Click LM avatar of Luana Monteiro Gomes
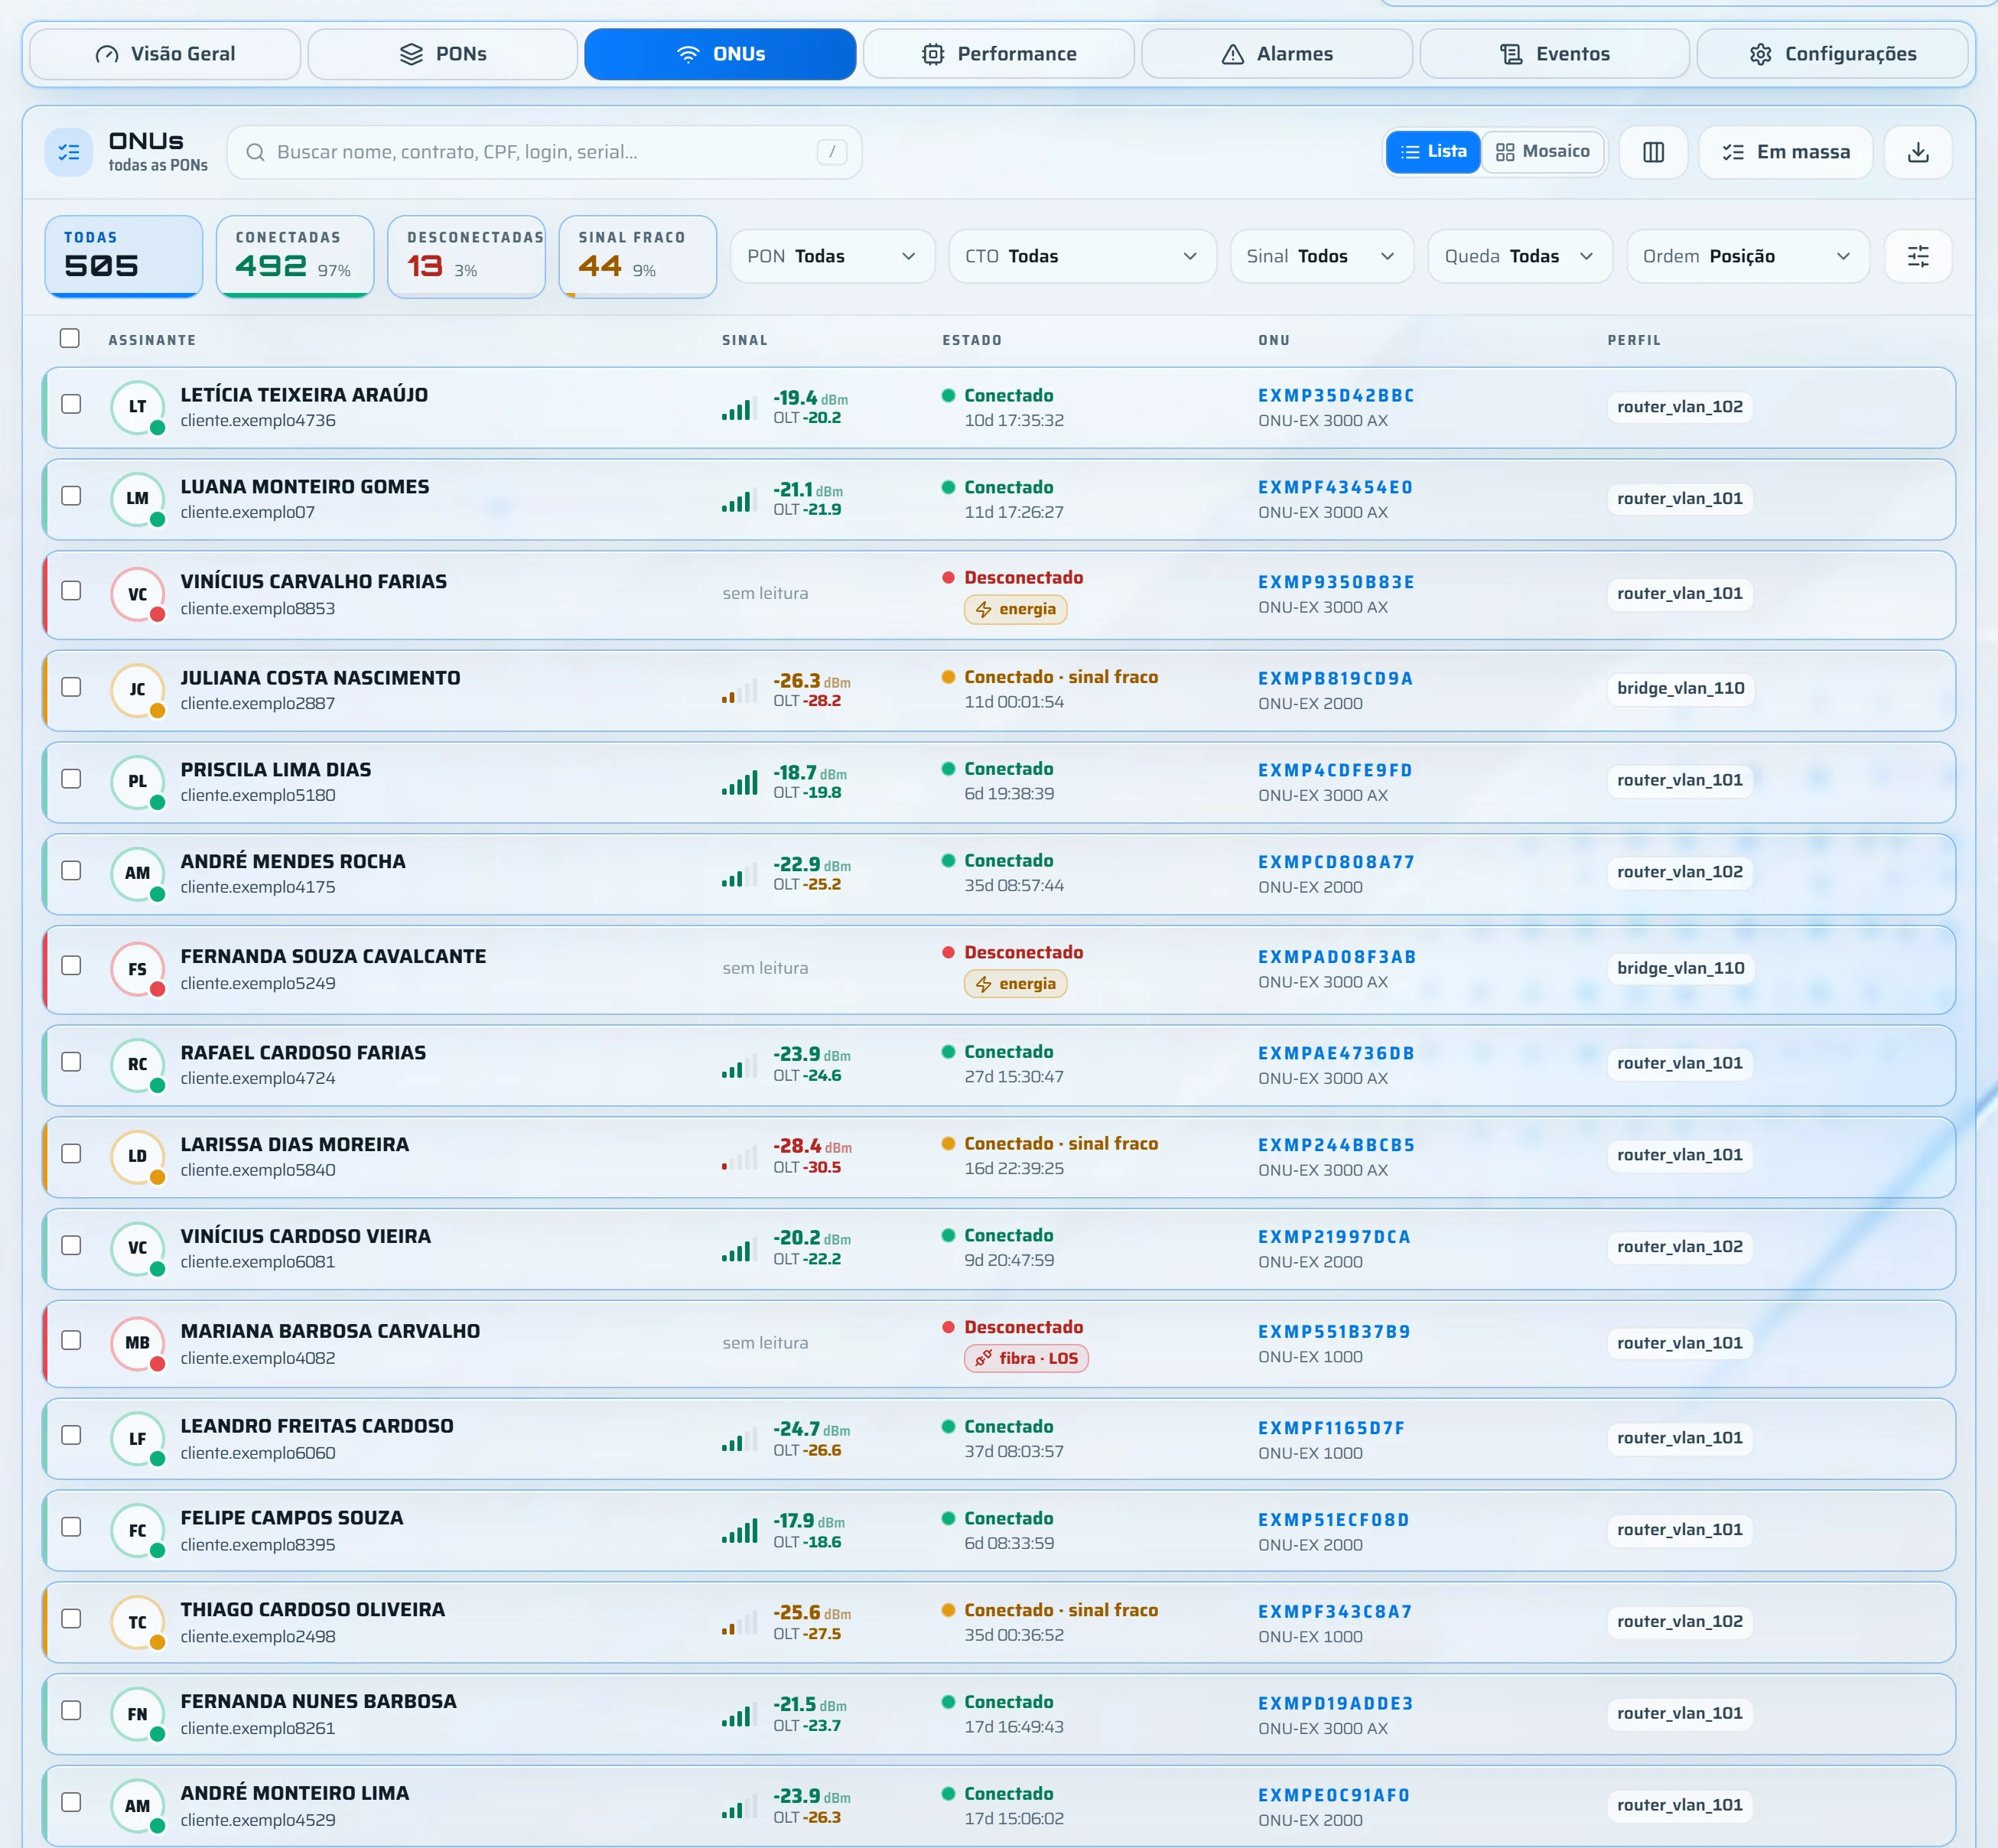 pos(138,499)
